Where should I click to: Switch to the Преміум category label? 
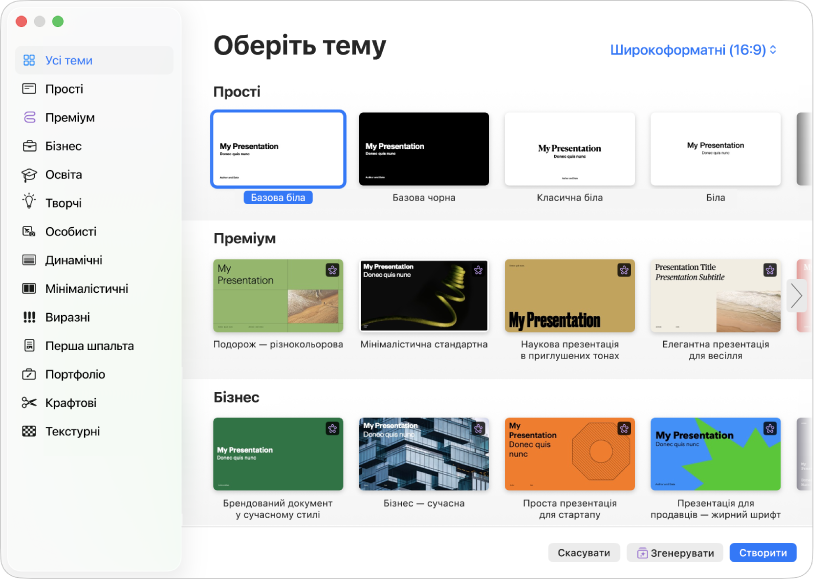pyautogui.click(x=70, y=117)
